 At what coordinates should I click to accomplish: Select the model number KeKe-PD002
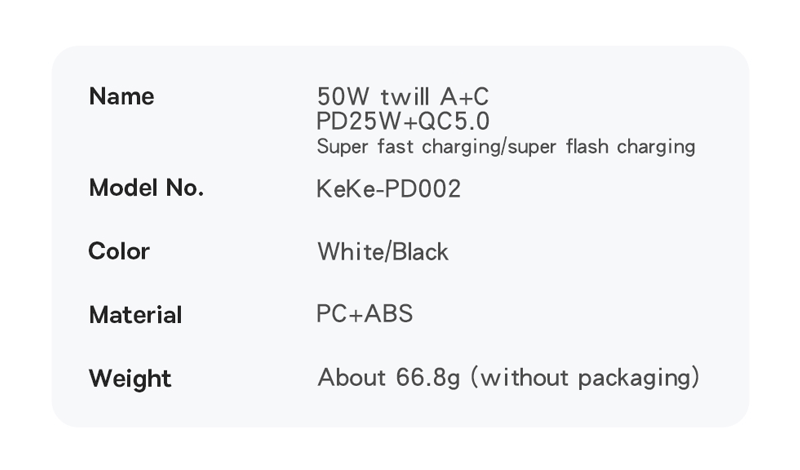pyautogui.click(x=389, y=189)
